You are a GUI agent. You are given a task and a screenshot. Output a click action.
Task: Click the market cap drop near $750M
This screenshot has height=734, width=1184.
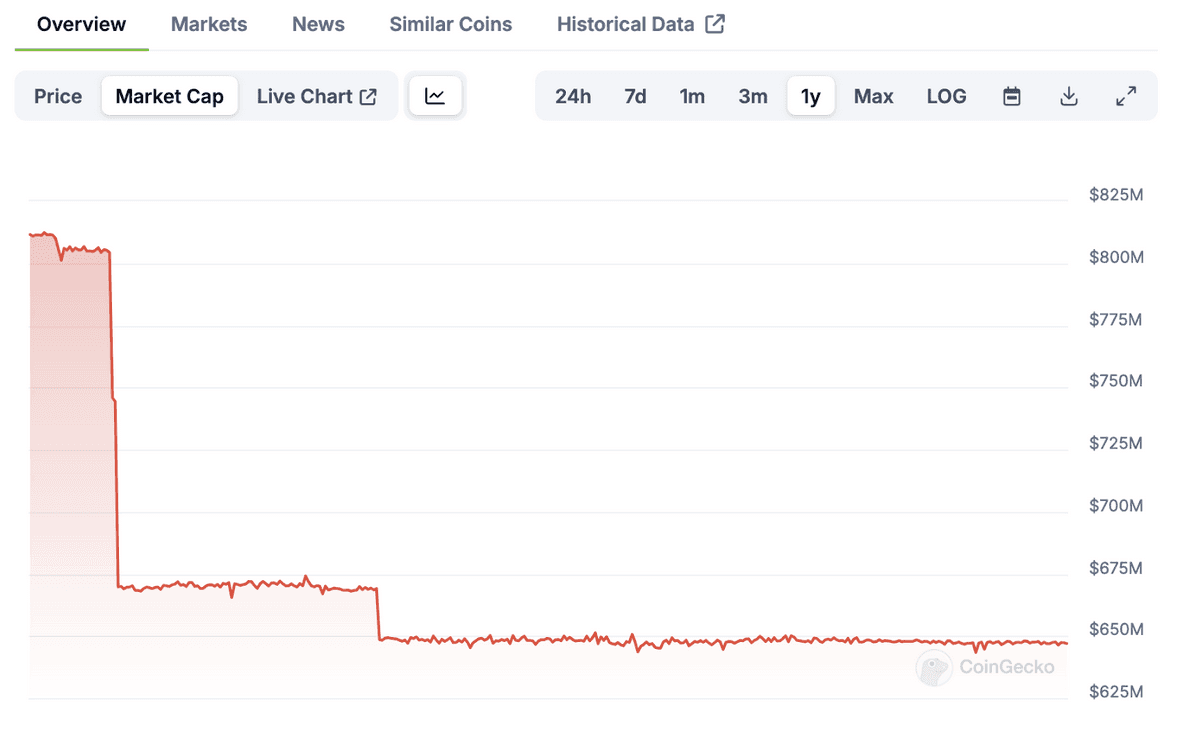[x=114, y=400]
